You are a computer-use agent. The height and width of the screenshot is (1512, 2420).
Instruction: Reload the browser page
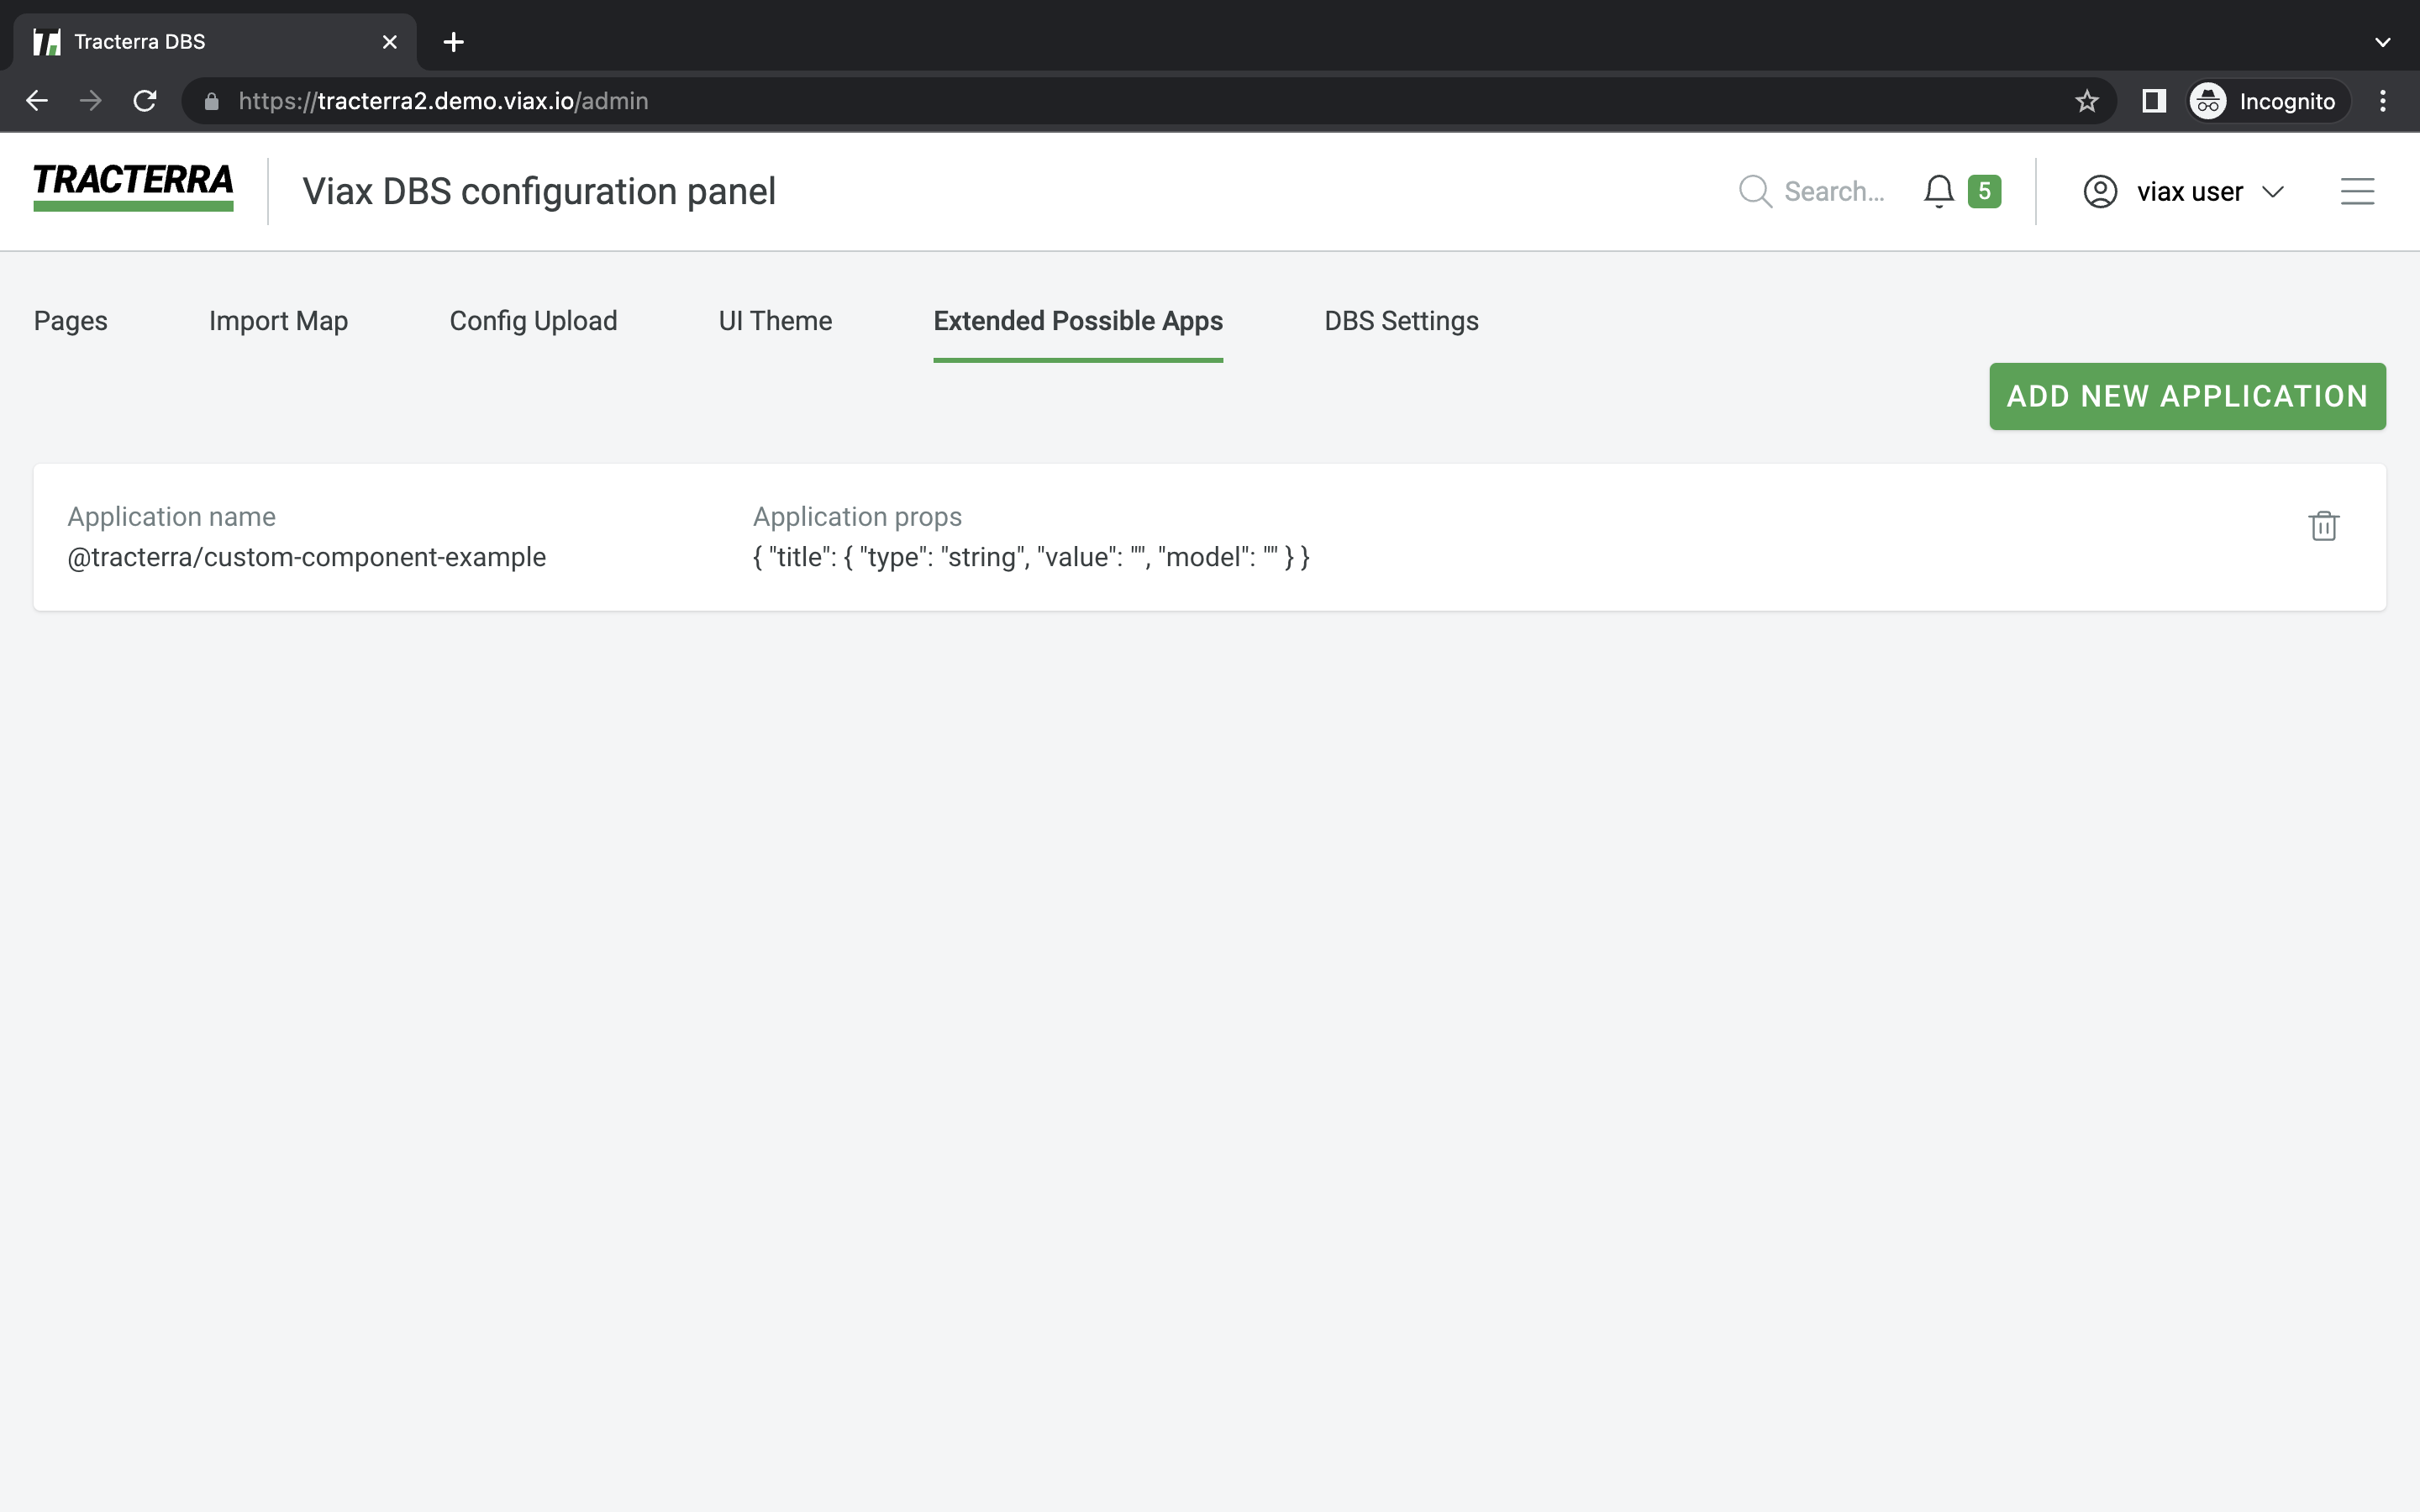pyautogui.click(x=145, y=101)
